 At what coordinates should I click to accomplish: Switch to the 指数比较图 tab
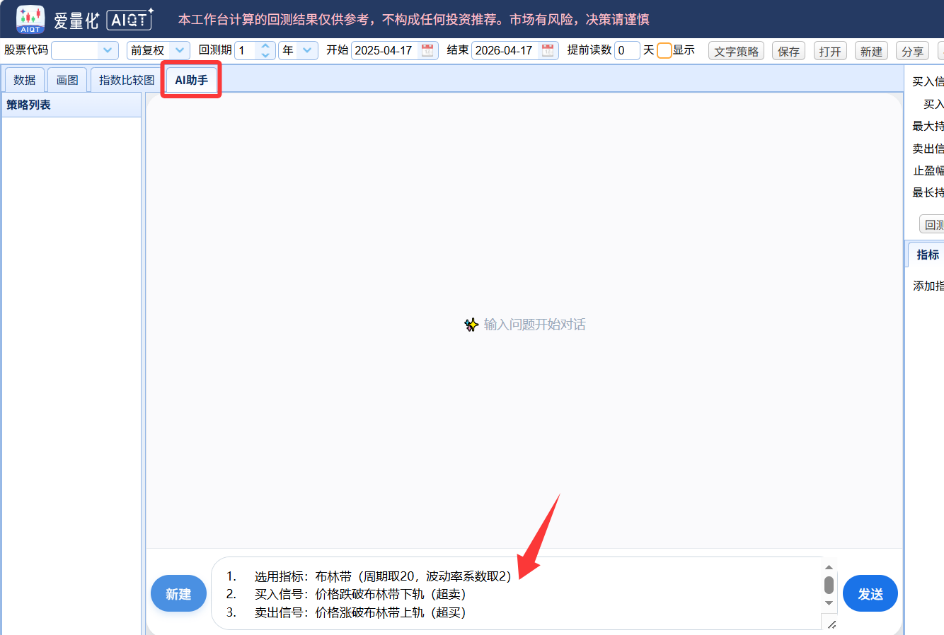coord(126,80)
